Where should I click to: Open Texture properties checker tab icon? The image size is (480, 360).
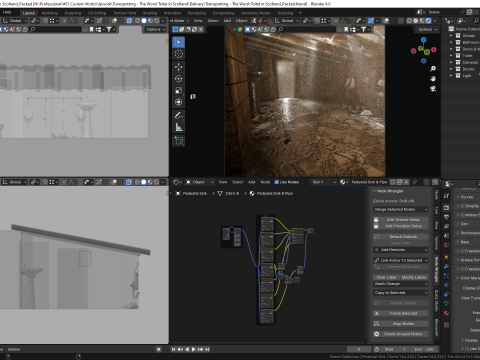pos(446,325)
